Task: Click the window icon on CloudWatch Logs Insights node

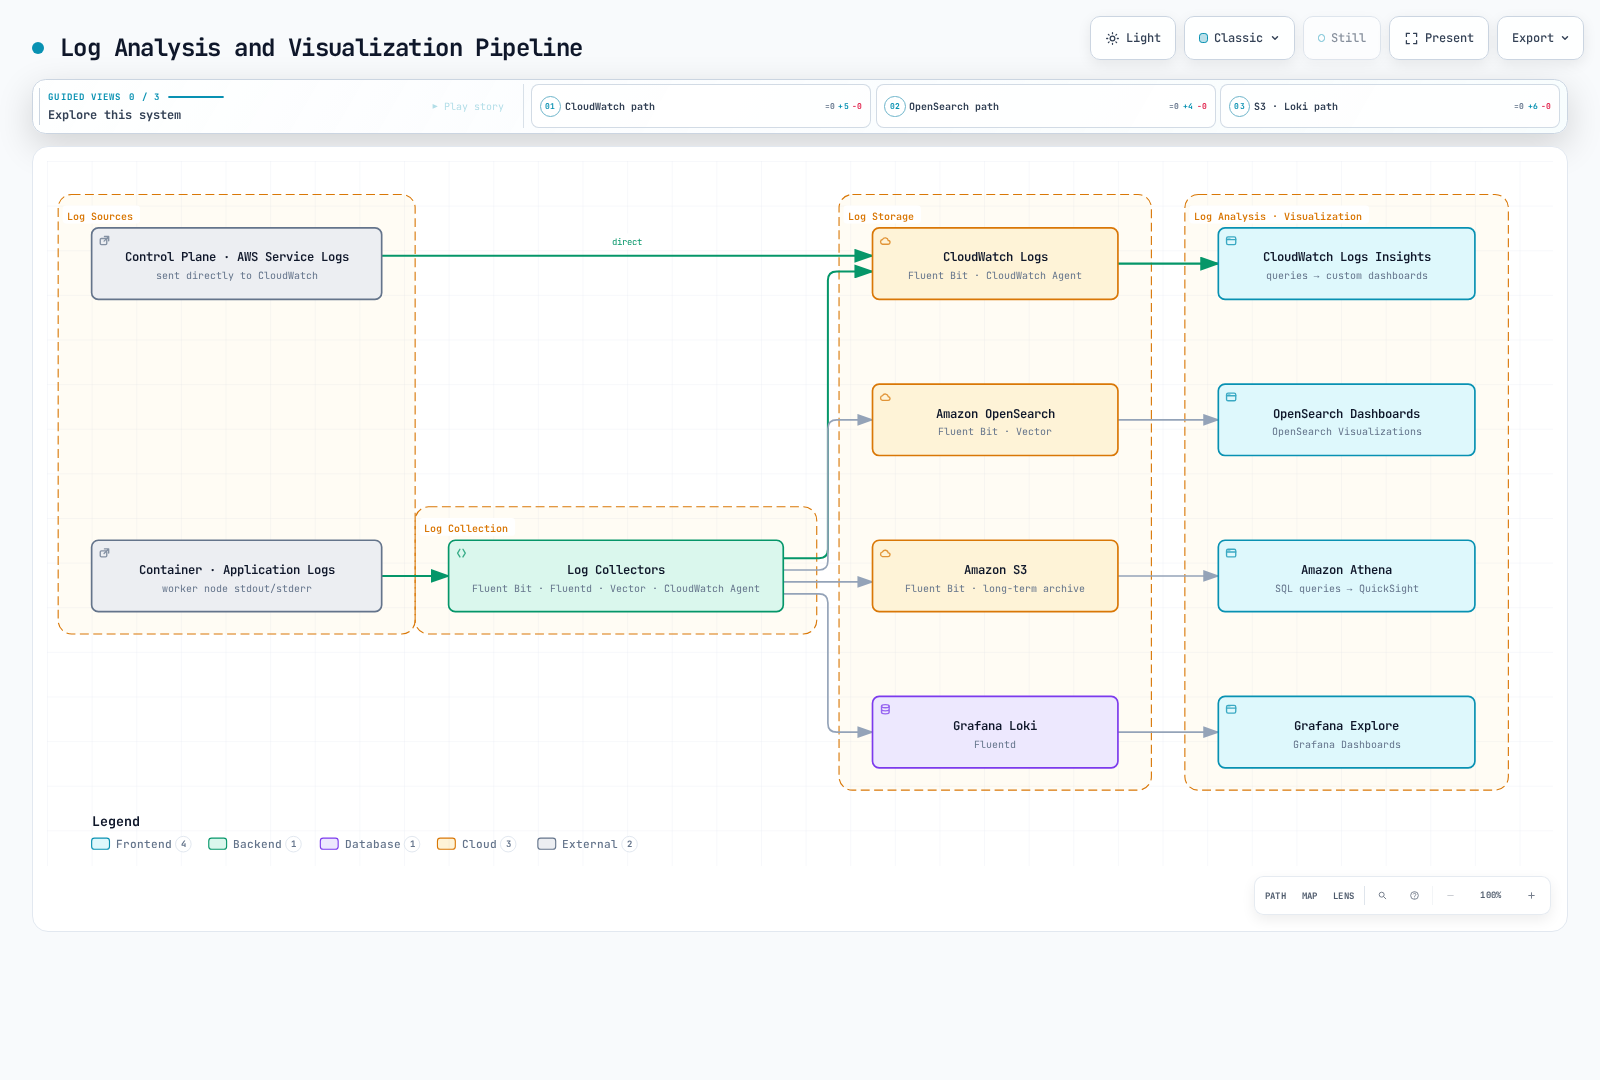Action: [1231, 241]
